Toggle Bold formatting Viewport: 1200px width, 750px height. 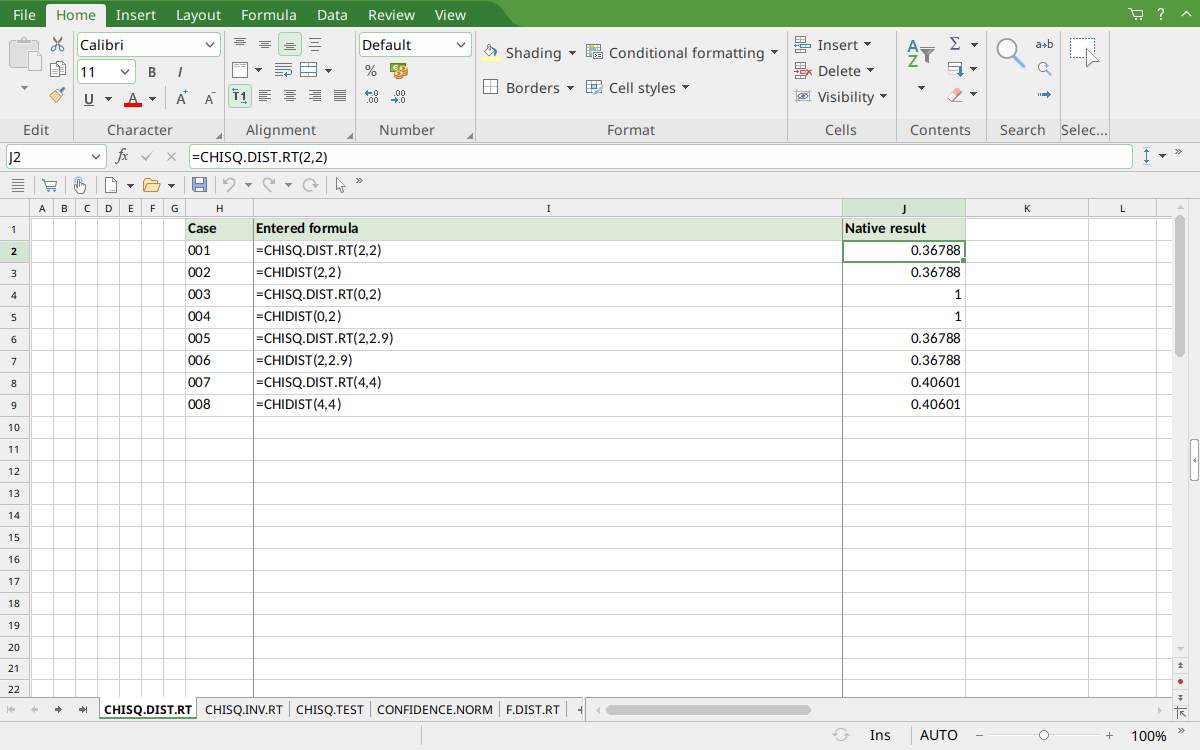pos(152,72)
